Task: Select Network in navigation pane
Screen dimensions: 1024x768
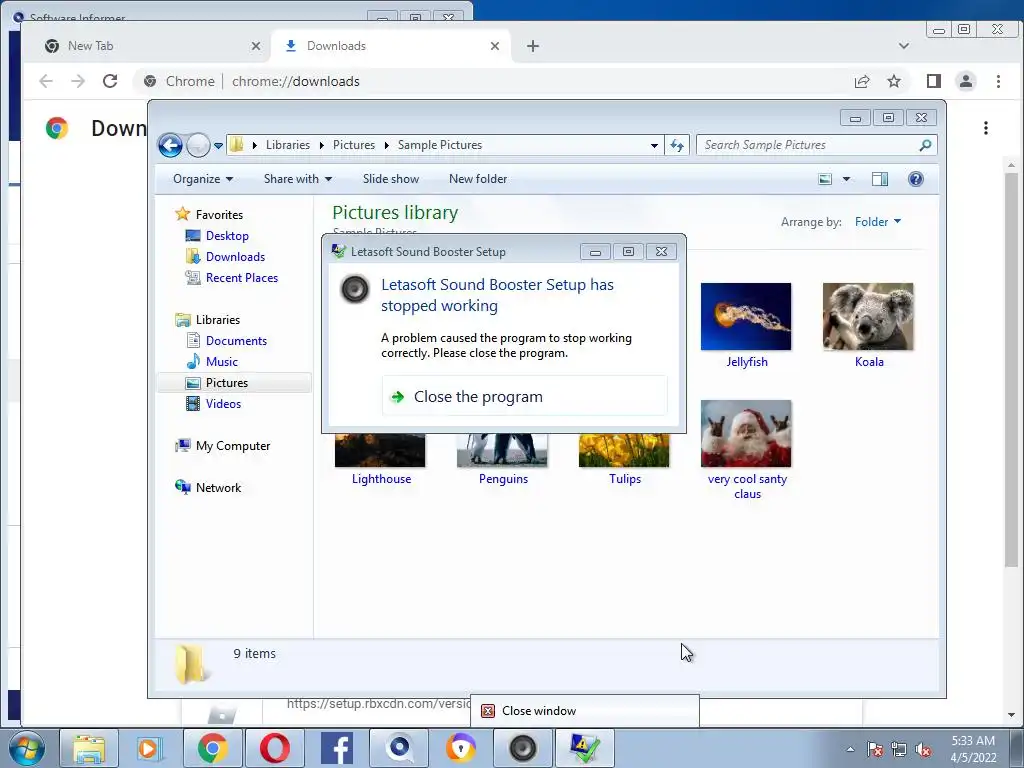Action: [x=218, y=488]
